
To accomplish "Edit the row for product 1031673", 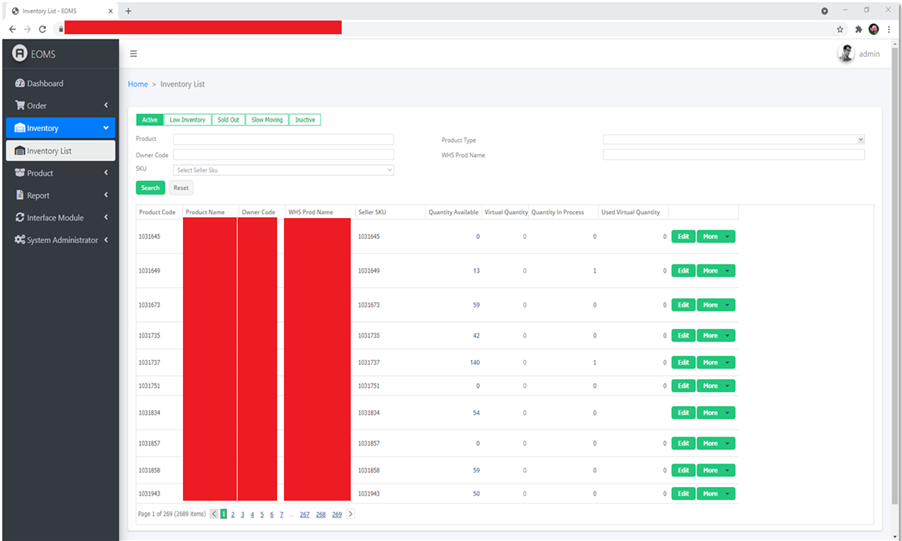I will [683, 305].
